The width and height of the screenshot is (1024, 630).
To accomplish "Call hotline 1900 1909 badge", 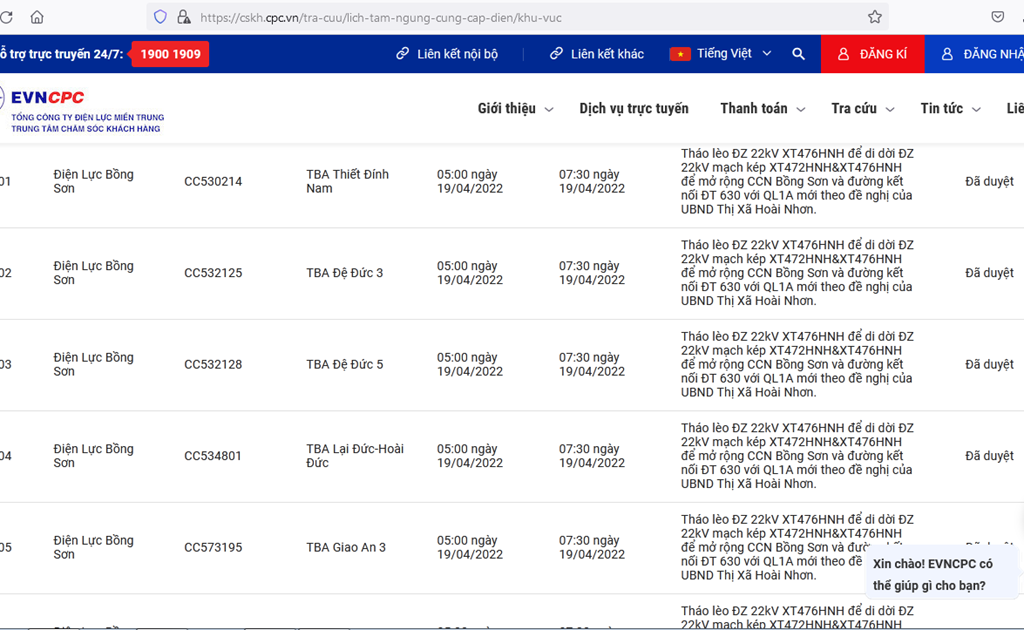I will coord(170,54).
